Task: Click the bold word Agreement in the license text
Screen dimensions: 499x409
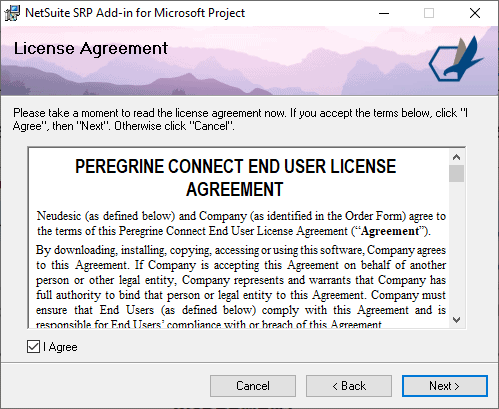Action: point(390,231)
